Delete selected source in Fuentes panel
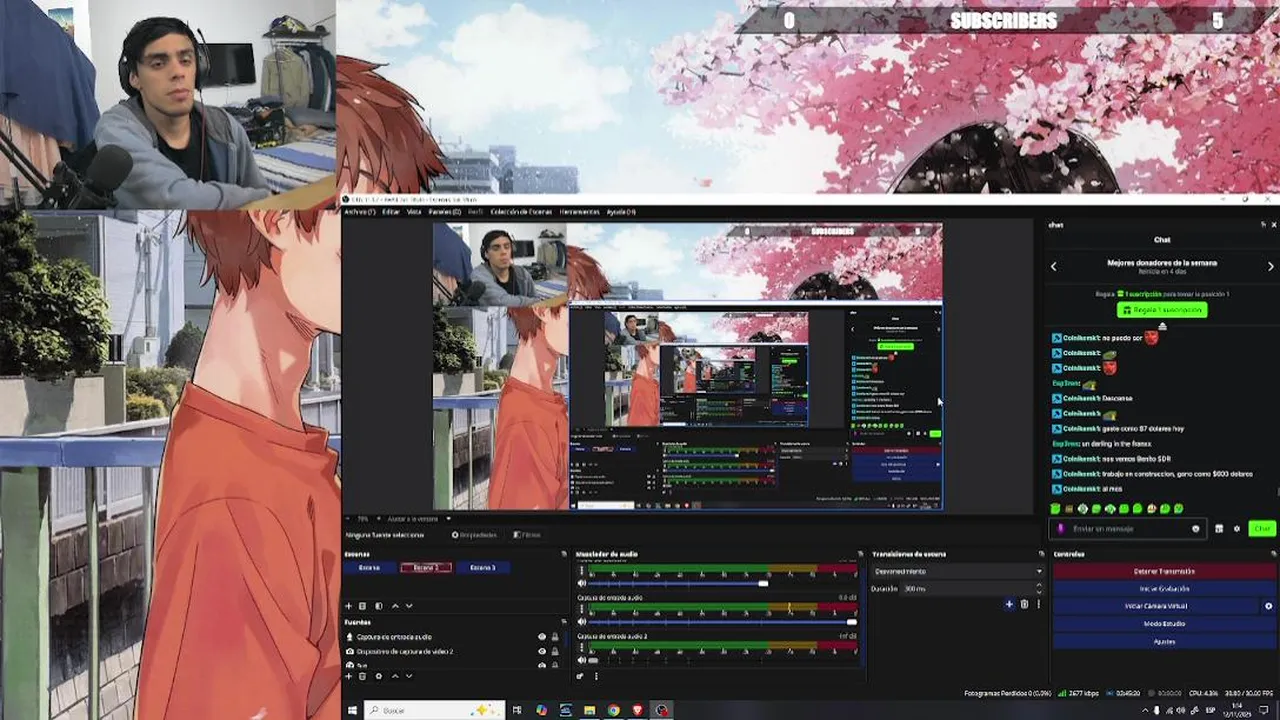Screen dimensions: 1280x720 pos(362,676)
